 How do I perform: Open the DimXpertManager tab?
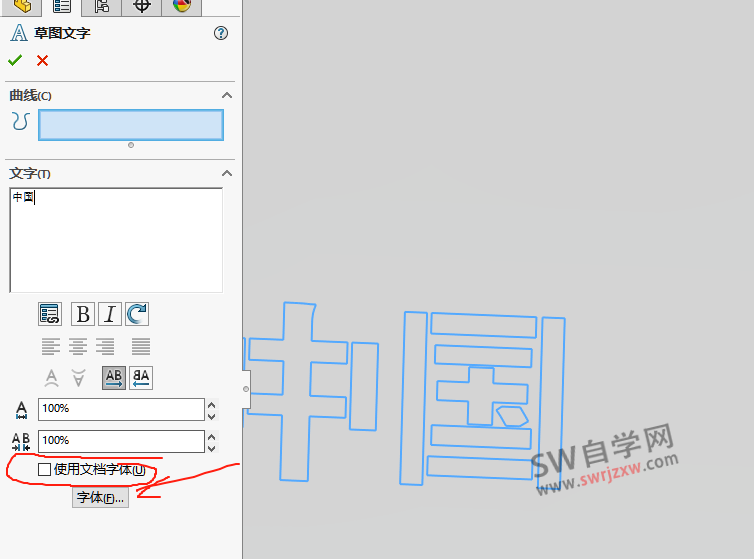coord(141,7)
